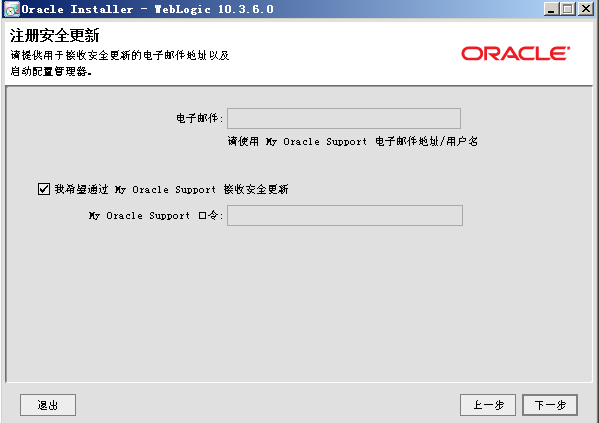Click the Oracle Installer title bar icon
Screen dimensions: 599x423
(x=11, y=9)
